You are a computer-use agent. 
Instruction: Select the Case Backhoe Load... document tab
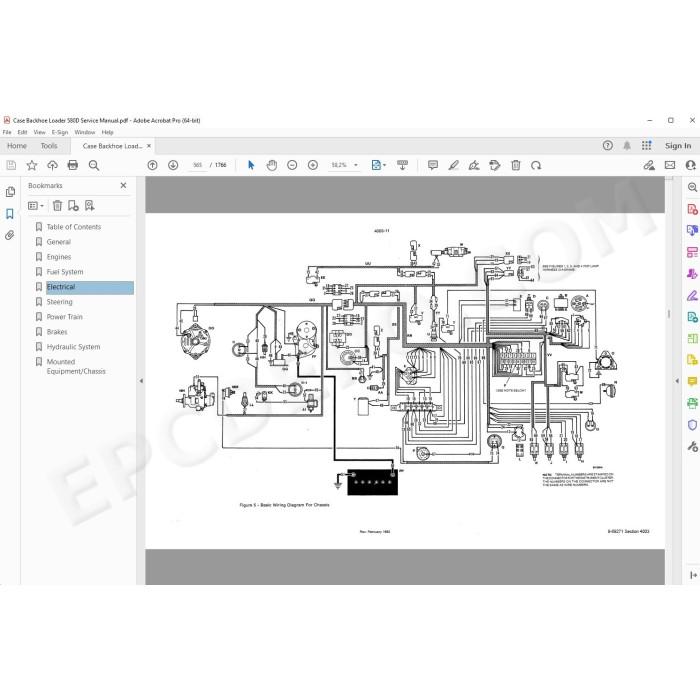click(x=112, y=146)
